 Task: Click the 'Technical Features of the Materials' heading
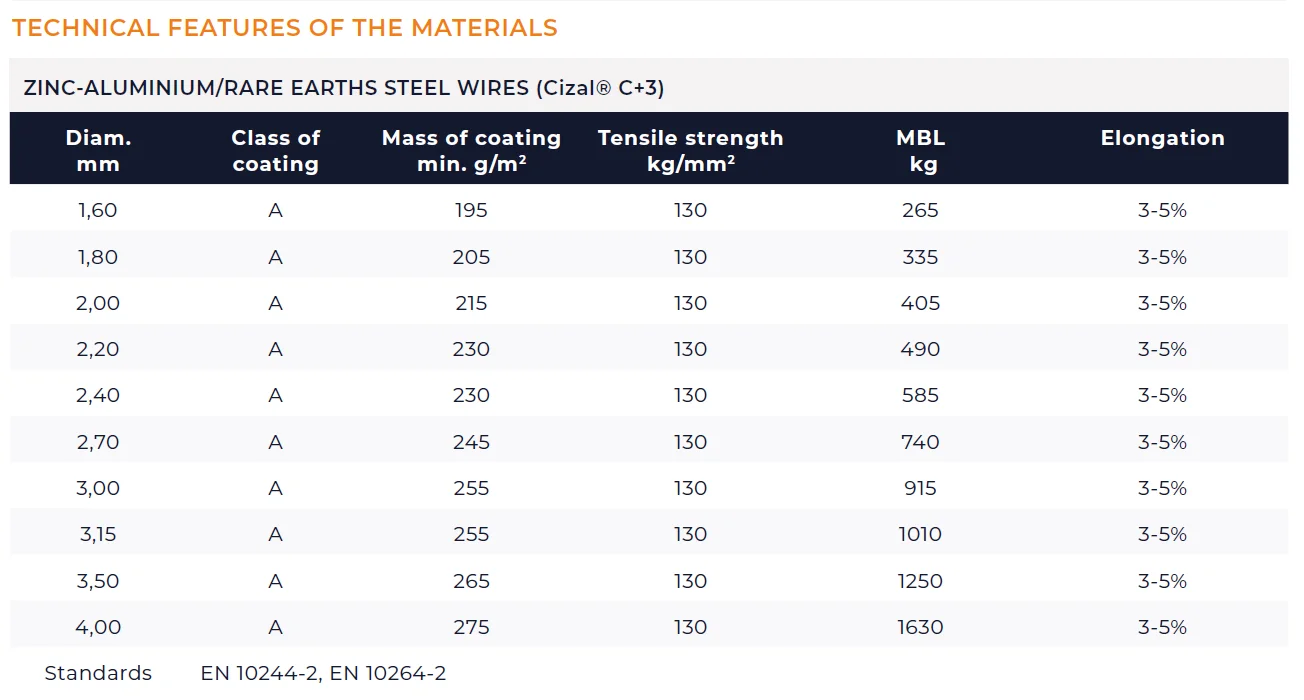[x=285, y=28]
